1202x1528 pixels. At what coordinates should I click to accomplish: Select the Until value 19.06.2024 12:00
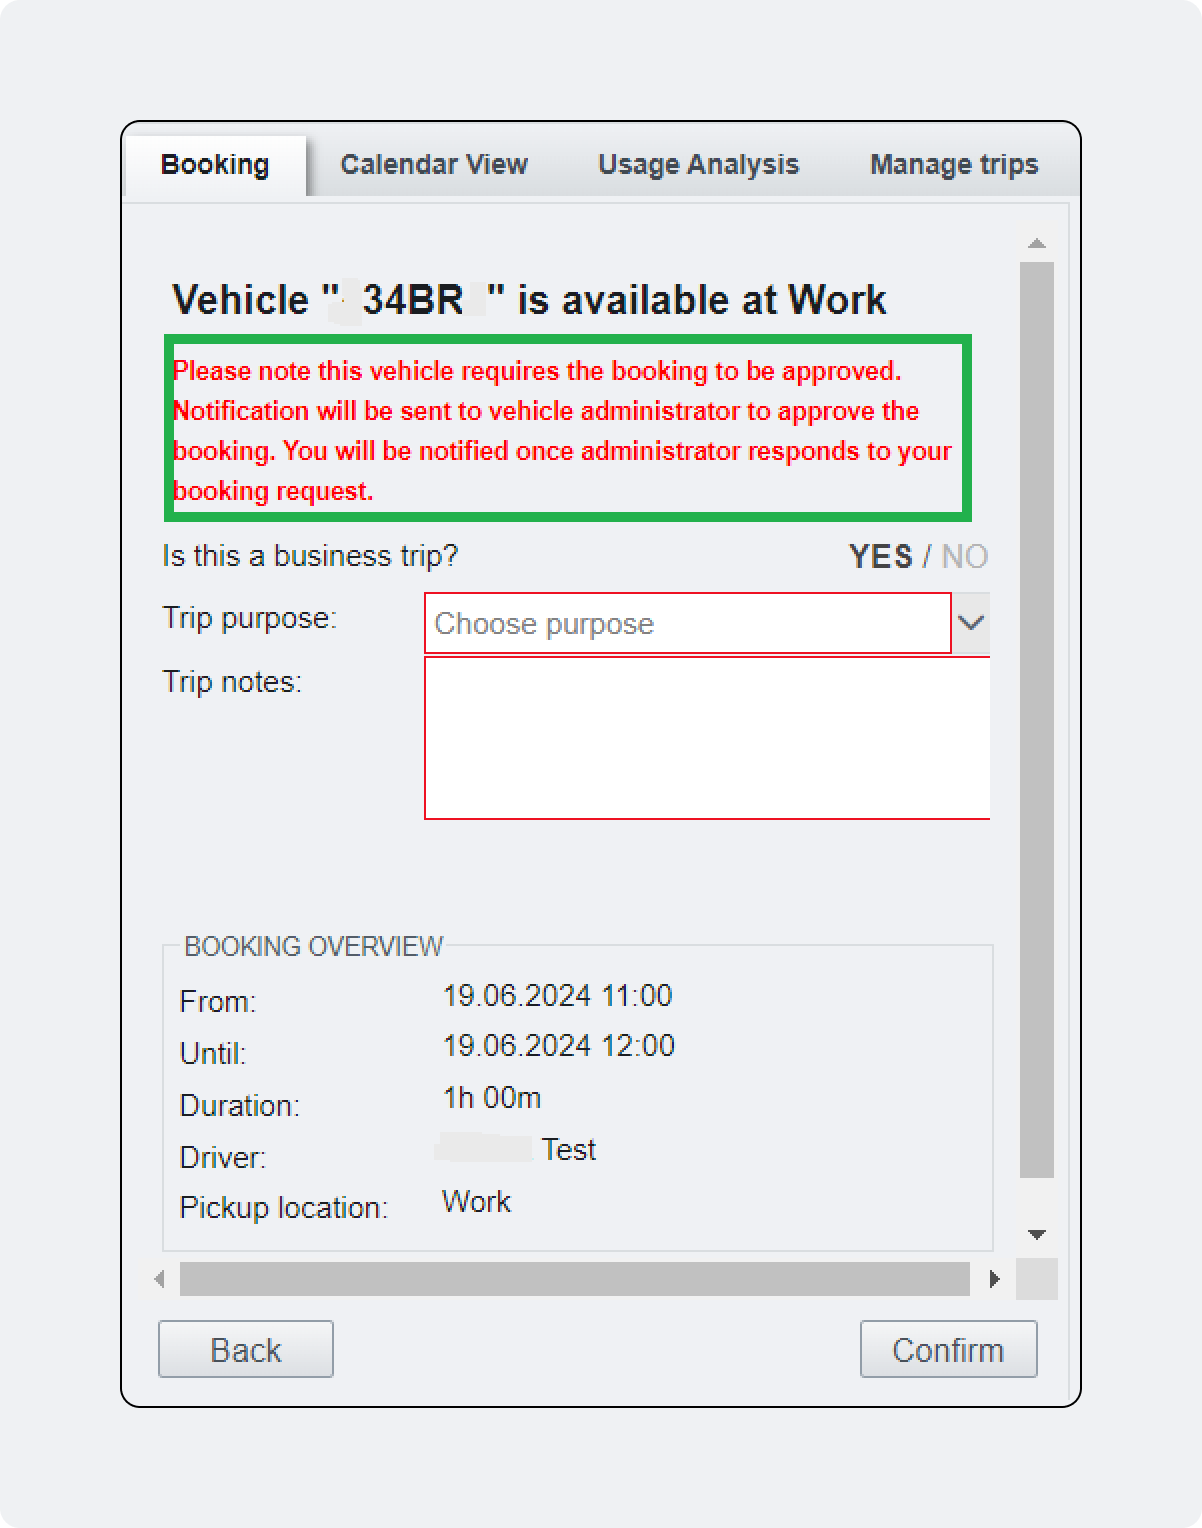pyautogui.click(x=558, y=1046)
